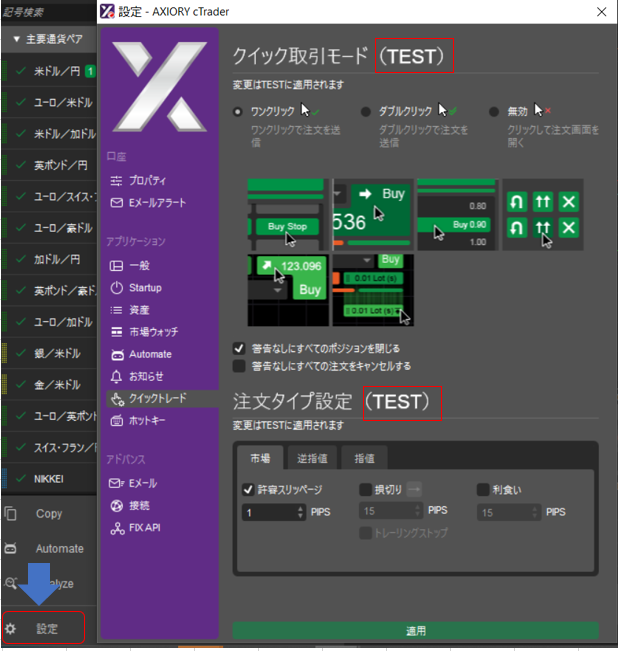This screenshot has width=618, height=651.
Task: Click Buy Stop preview thumbnail
Action: (288, 215)
